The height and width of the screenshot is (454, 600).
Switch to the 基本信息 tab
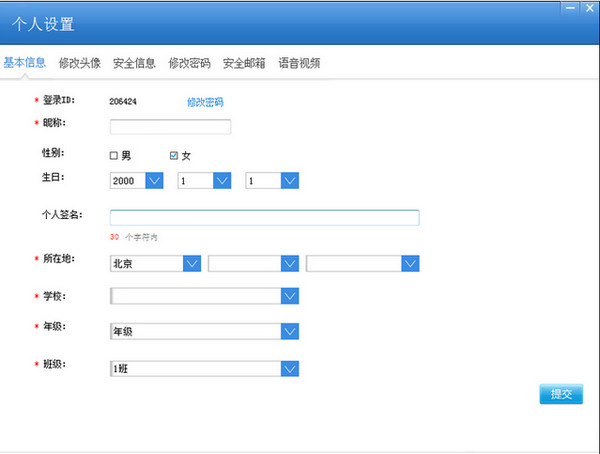point(25,62)
